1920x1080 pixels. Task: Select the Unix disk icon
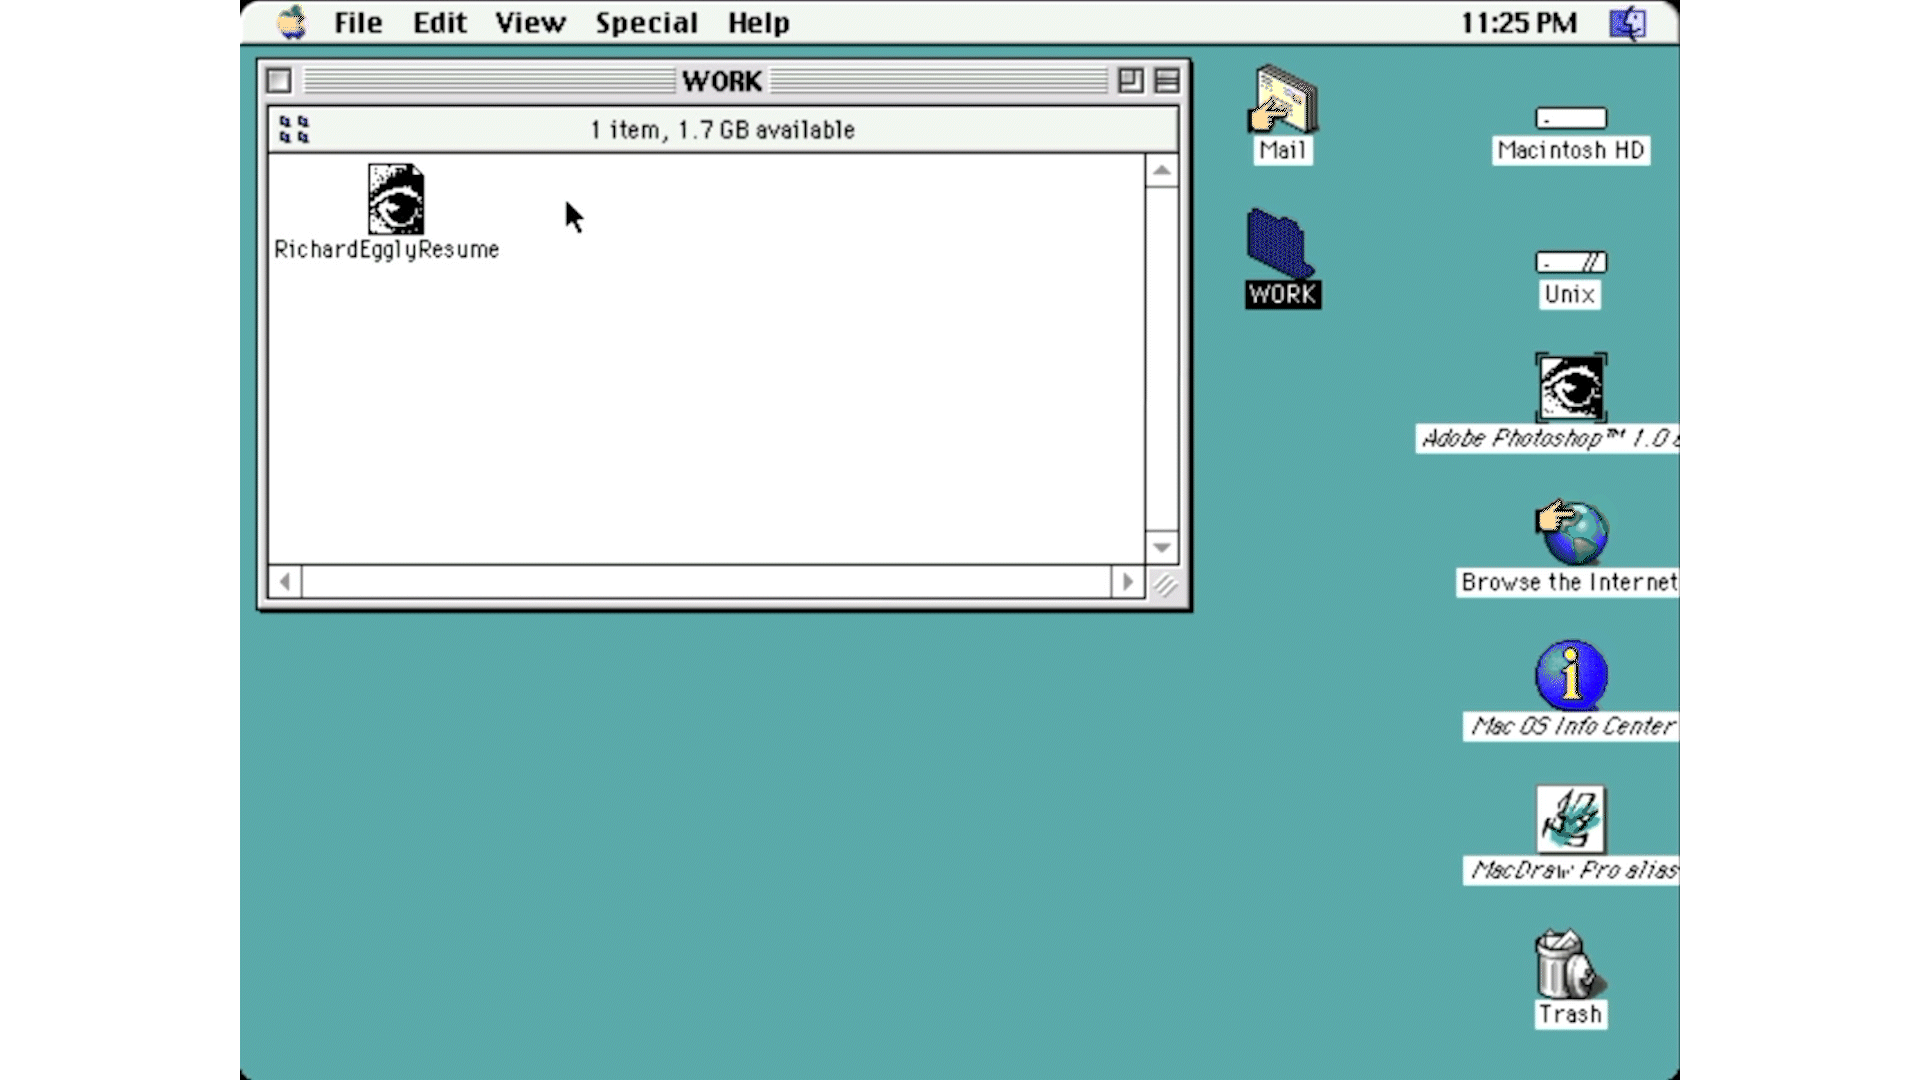click(x=1570, y=263)
